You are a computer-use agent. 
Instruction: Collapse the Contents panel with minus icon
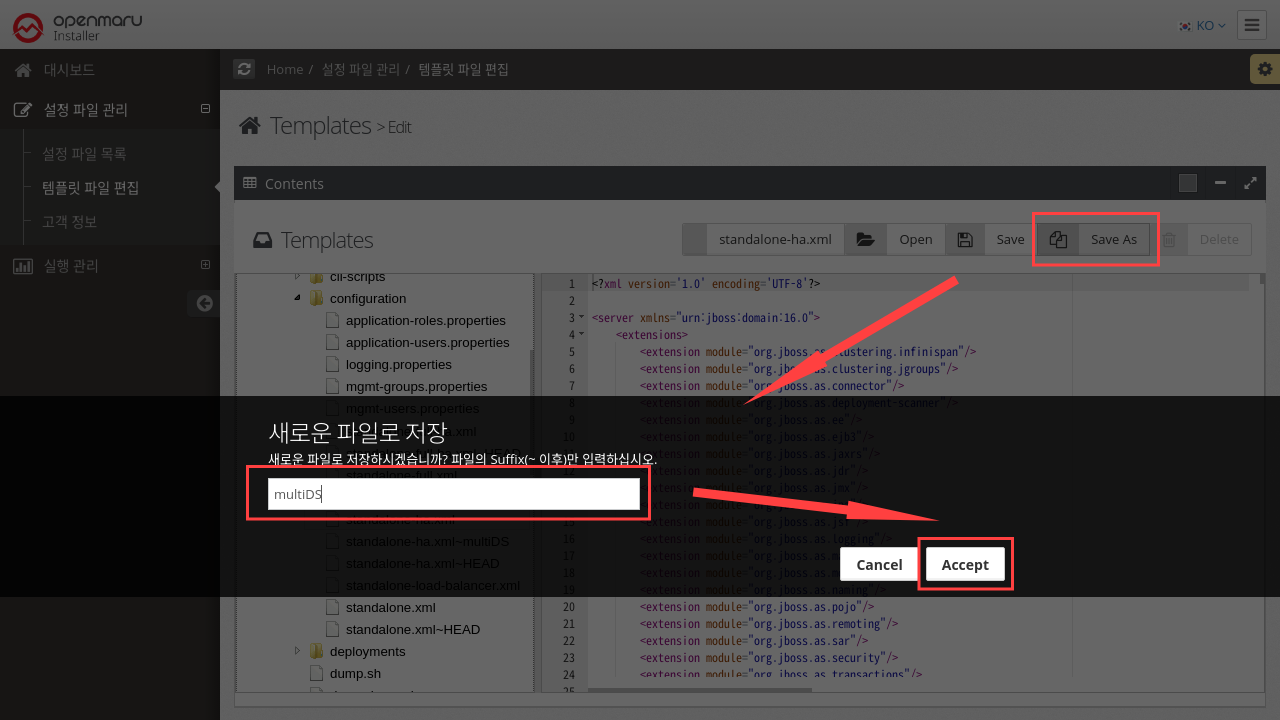pyautogui.click(x=1220, y=183)
